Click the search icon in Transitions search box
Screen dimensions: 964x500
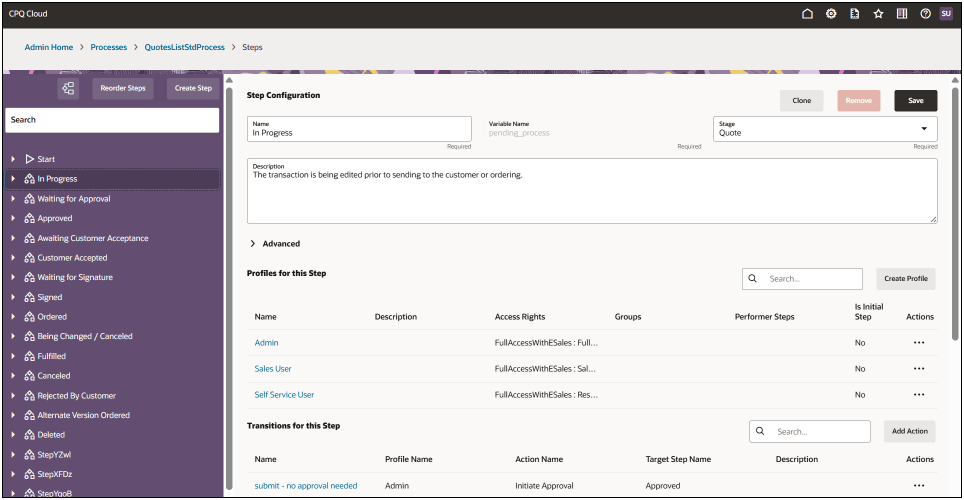[760, 431]
